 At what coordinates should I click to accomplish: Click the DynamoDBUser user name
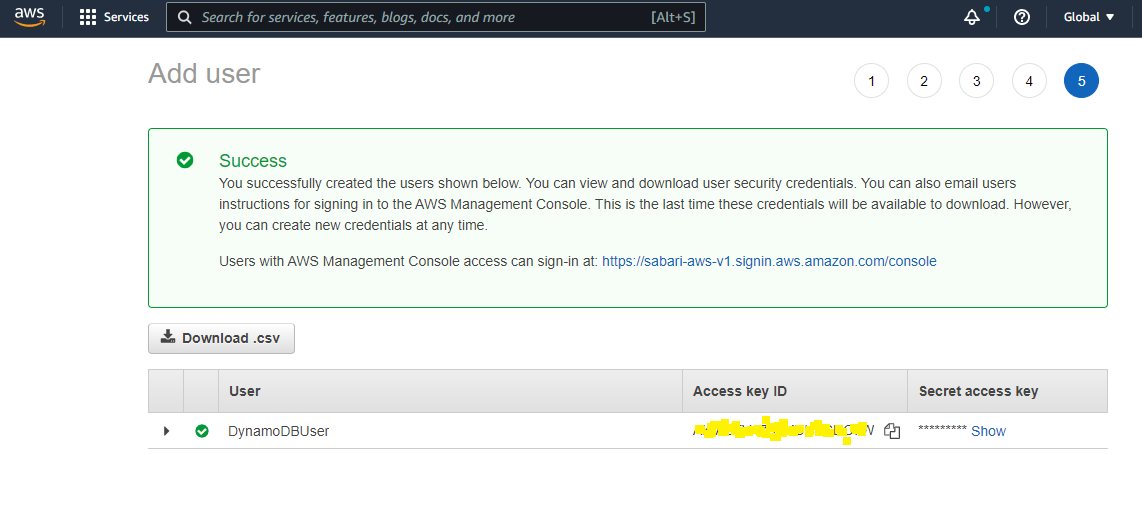[279, 431]
